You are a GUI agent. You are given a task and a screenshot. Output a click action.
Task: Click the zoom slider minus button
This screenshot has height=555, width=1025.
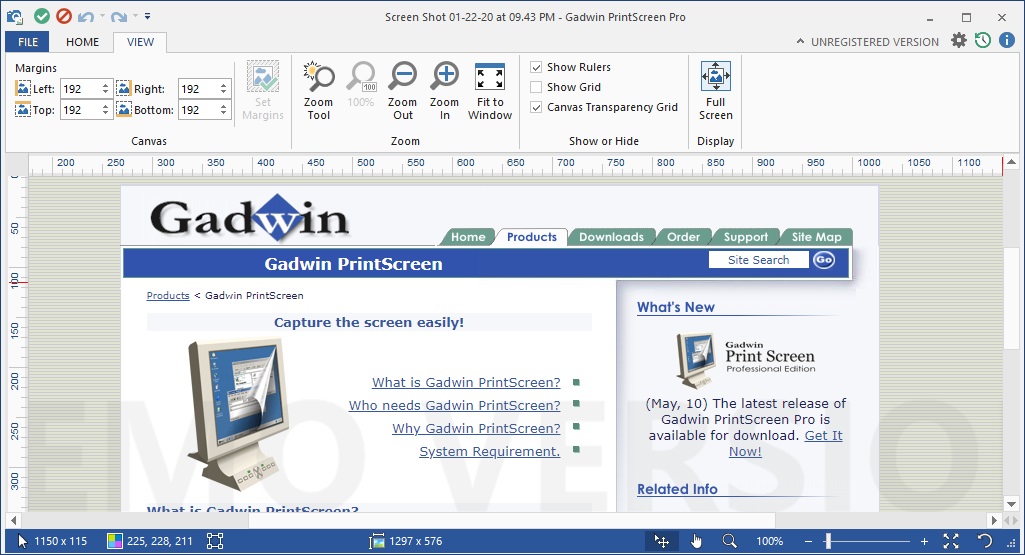(809, 541)
